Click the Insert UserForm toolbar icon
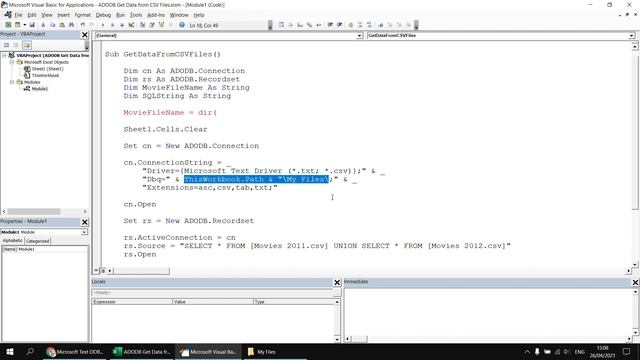Screen dimensions: 640x360 pyautogui.click(x=18, y=25)
